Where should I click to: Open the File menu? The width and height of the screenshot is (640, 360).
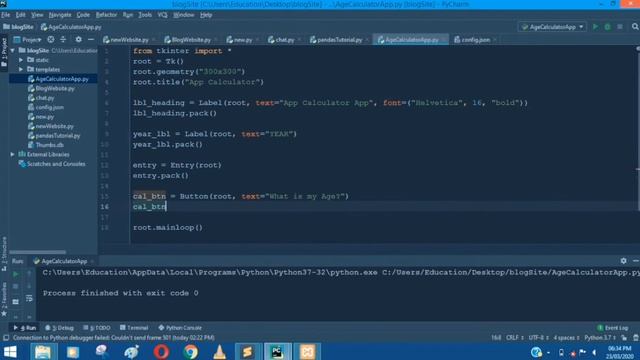(x=6, y=15)
